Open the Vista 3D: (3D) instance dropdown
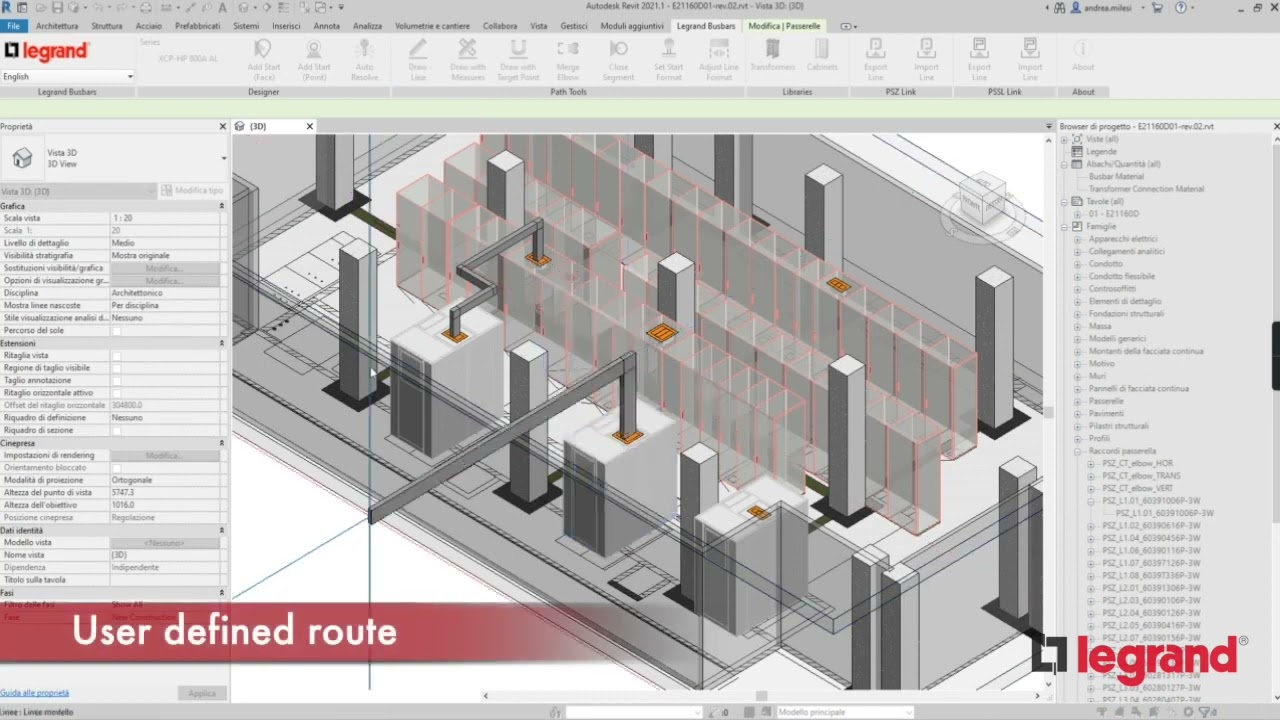Image resolution: width=1280 pixels, height=720 pixels. tap(78, 191)
